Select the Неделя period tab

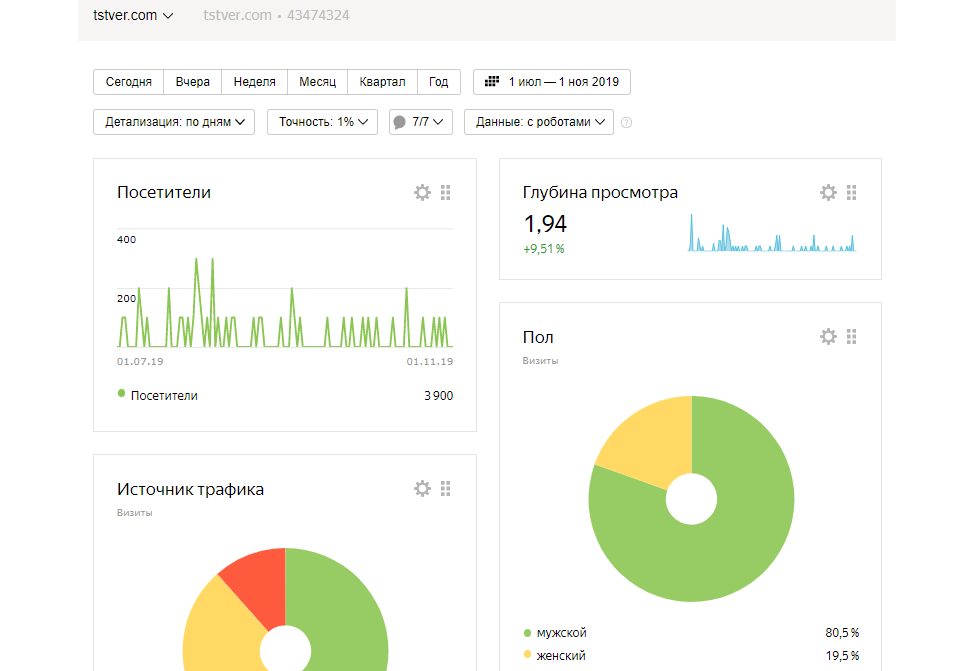point(255,82)
